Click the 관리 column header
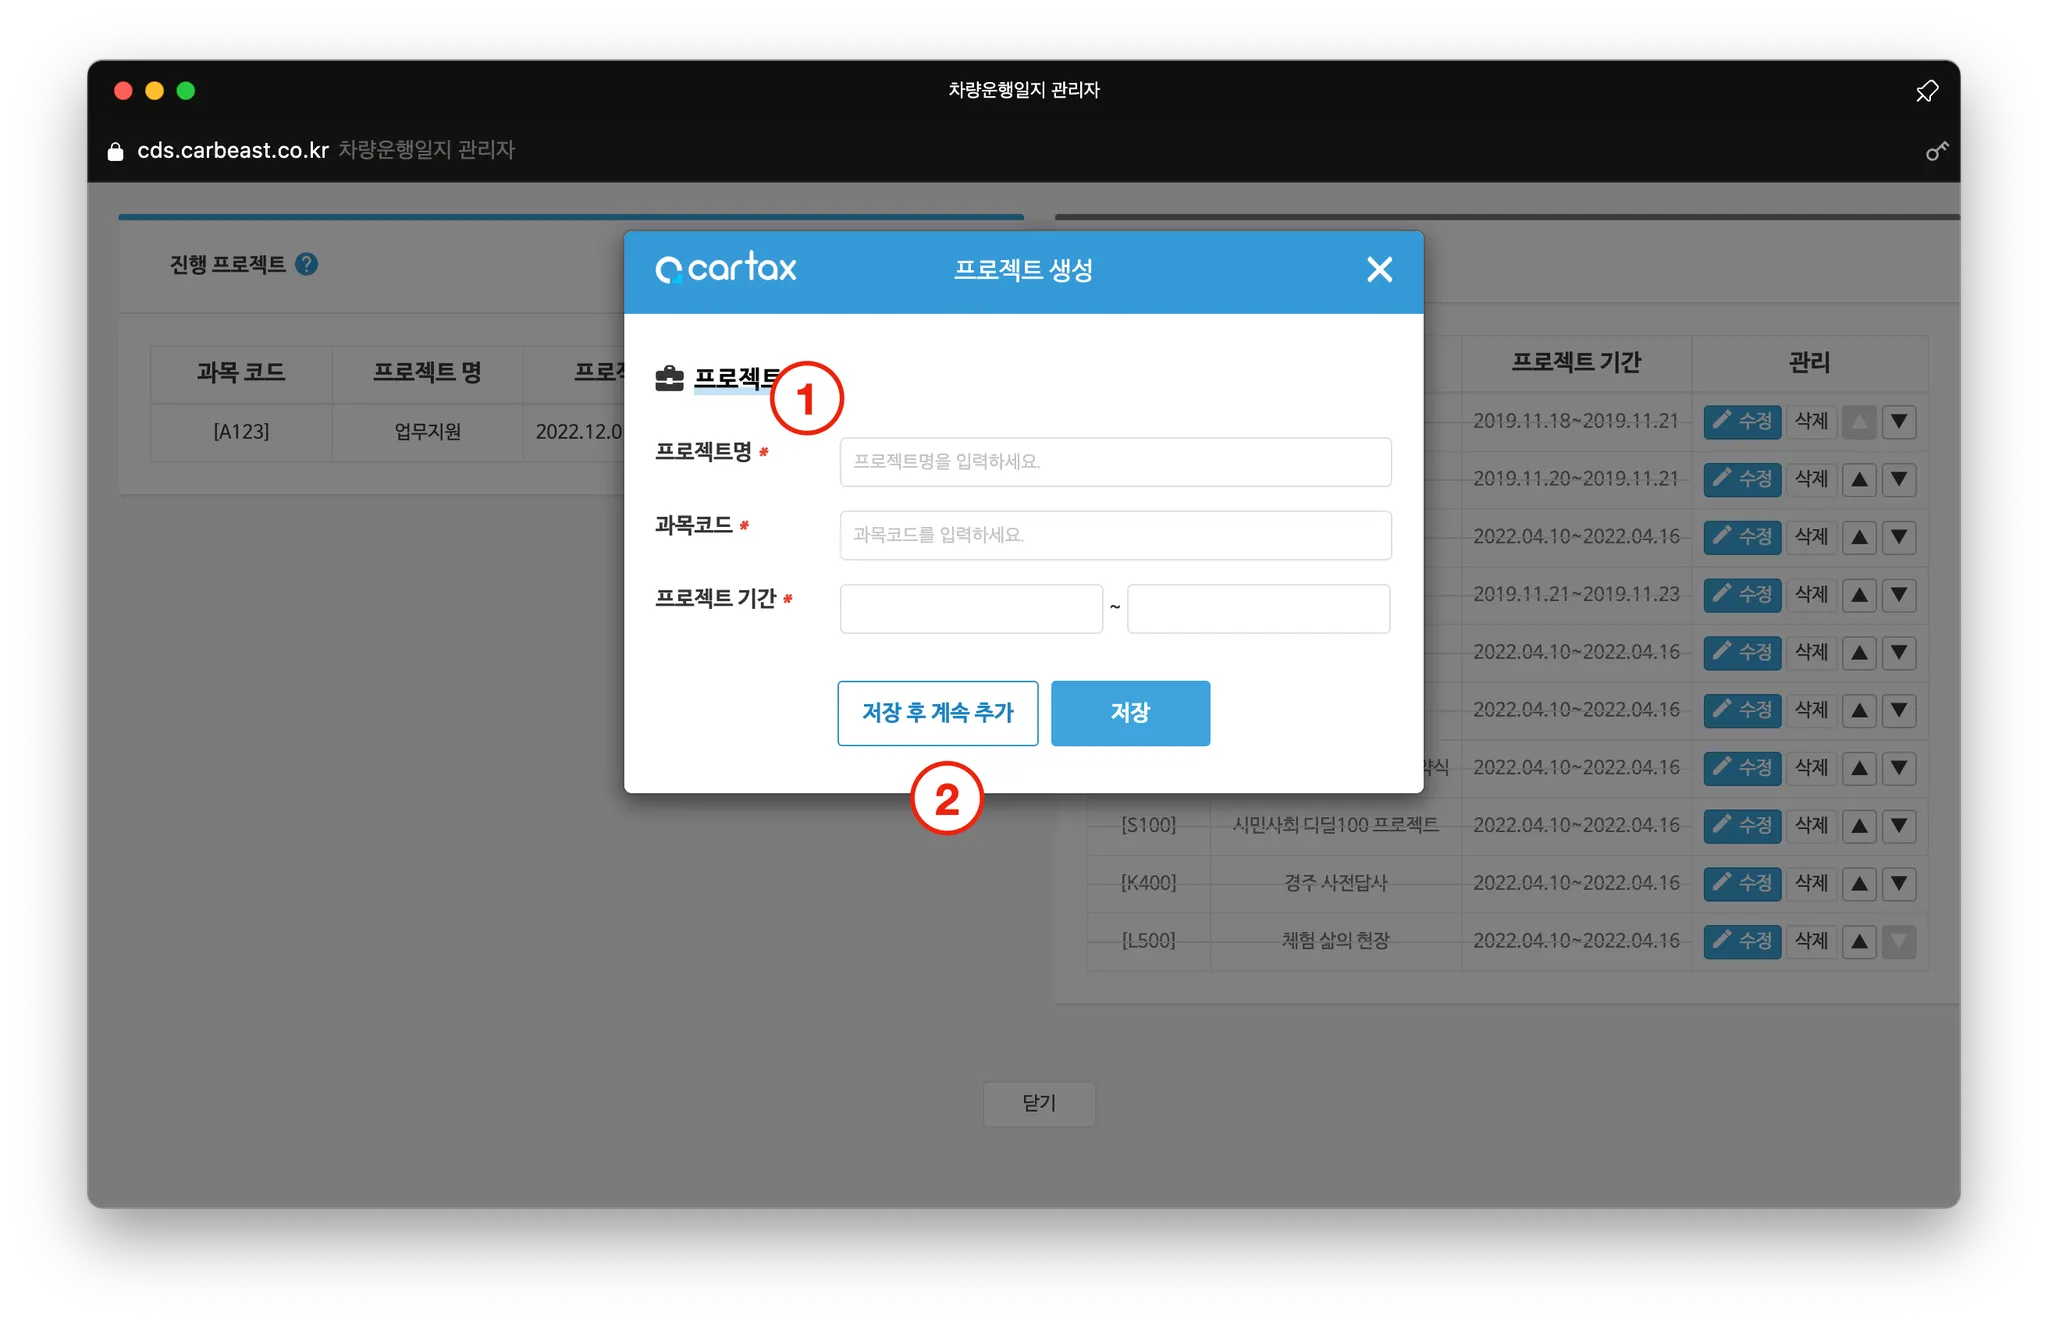This screenshot has height=1324, width=2048. pos(1809,362)
